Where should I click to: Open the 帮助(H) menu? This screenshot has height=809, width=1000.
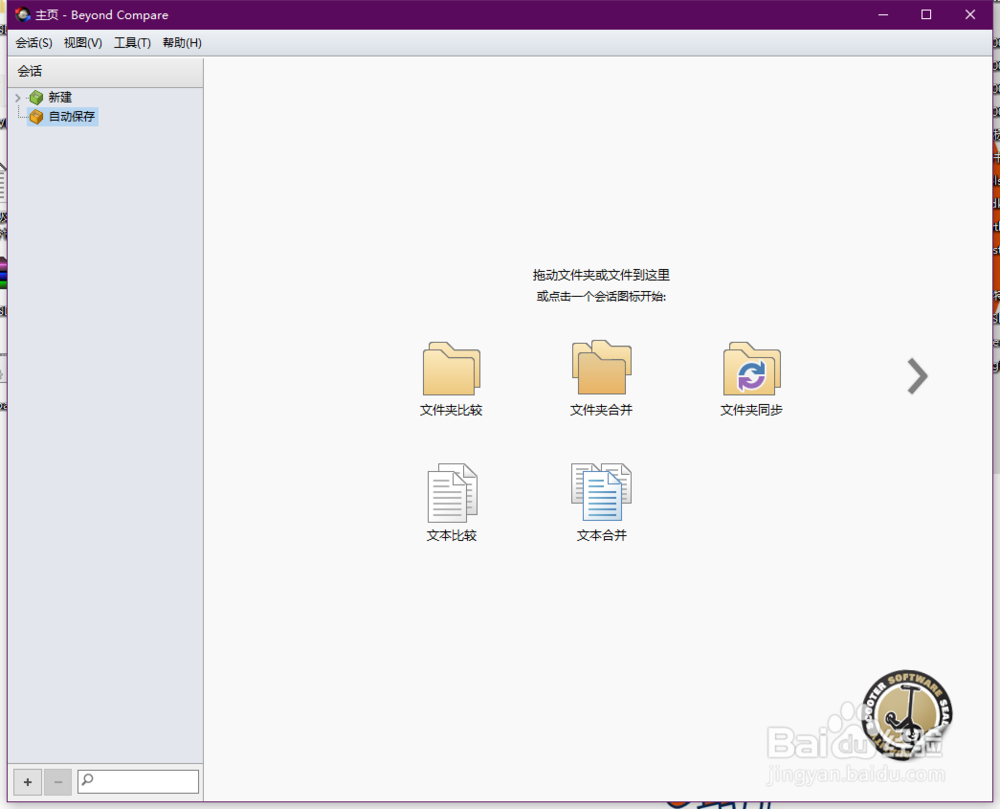pos(182,43)
